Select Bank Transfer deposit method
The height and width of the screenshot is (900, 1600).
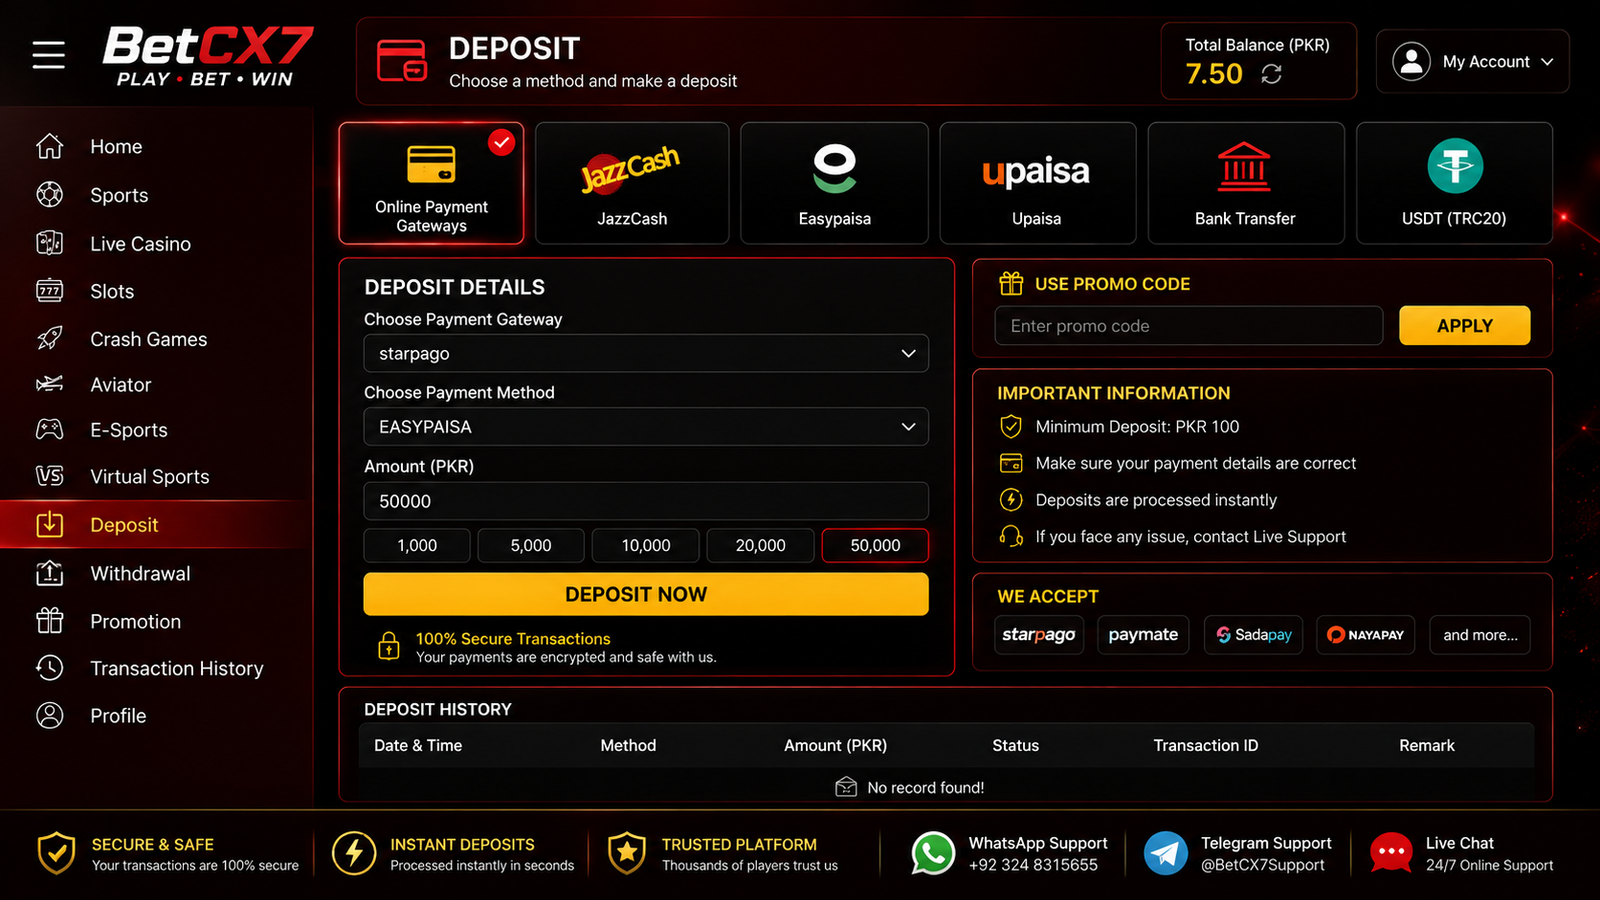[x=1245, y=183]
